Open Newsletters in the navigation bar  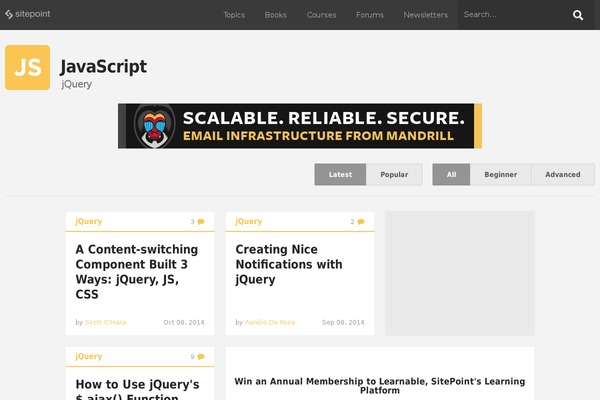[x=426, y=15]
